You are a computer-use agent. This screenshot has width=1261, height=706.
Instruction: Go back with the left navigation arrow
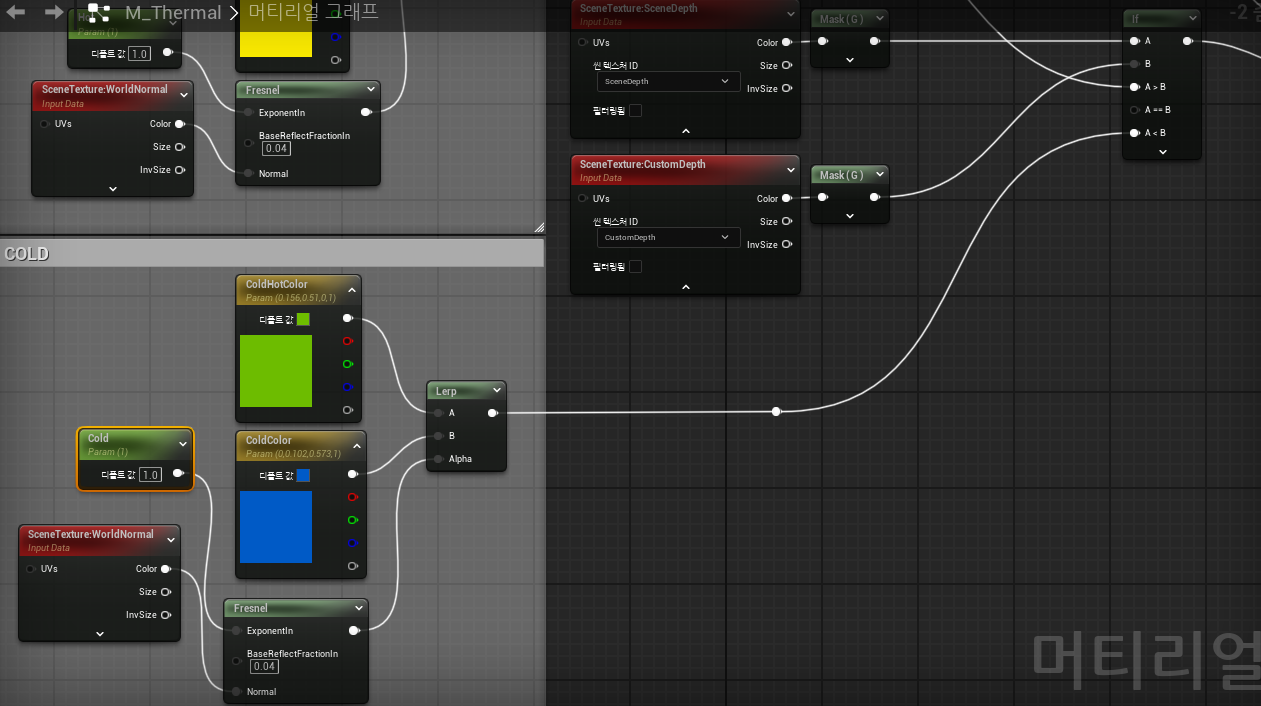point(16,13)
